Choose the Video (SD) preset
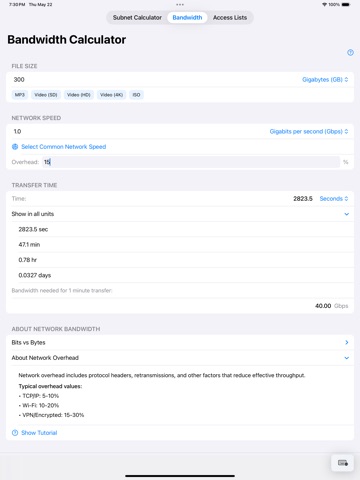The width and height of the screenshot is (360, 480). point(46,95)
